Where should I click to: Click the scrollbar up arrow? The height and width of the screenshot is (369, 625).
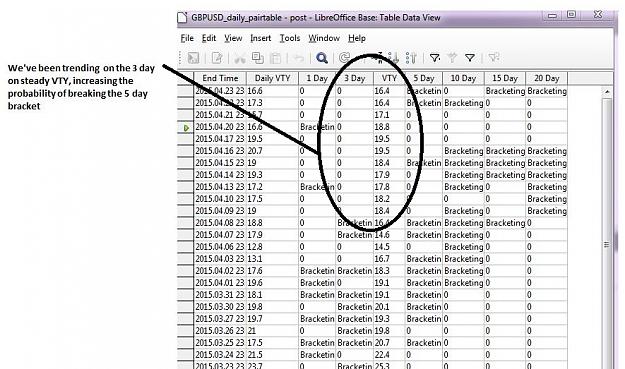(607, 92)
